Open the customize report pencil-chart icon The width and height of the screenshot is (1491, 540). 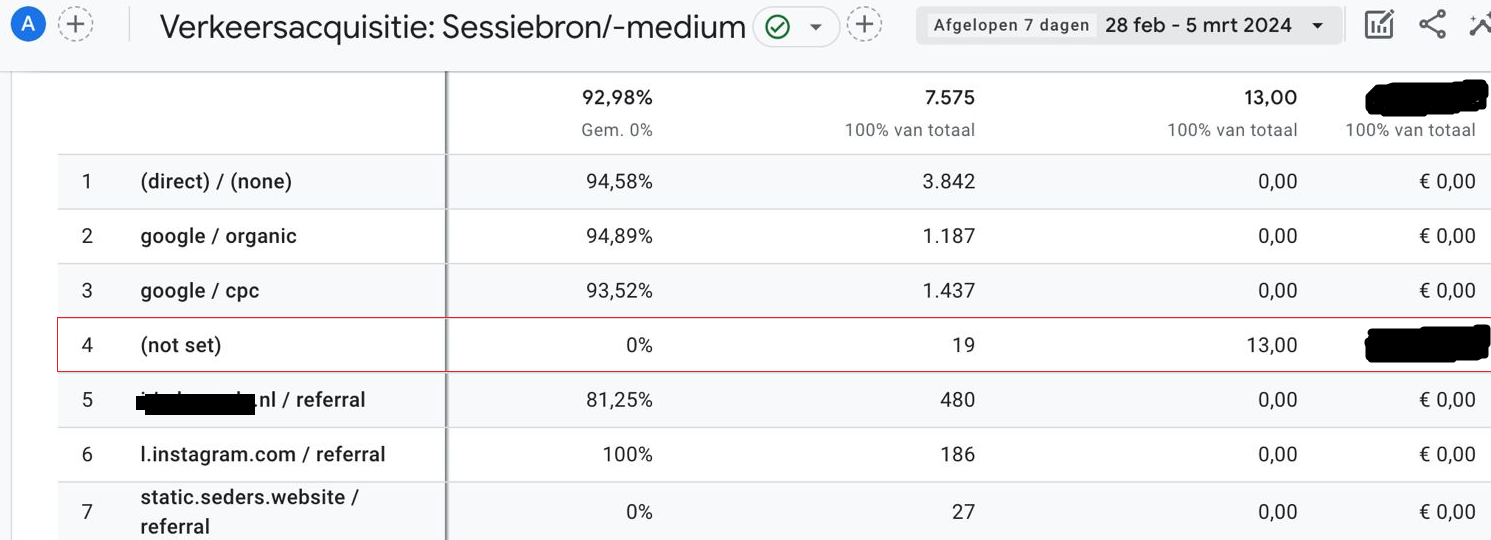tap(1379, 25)
